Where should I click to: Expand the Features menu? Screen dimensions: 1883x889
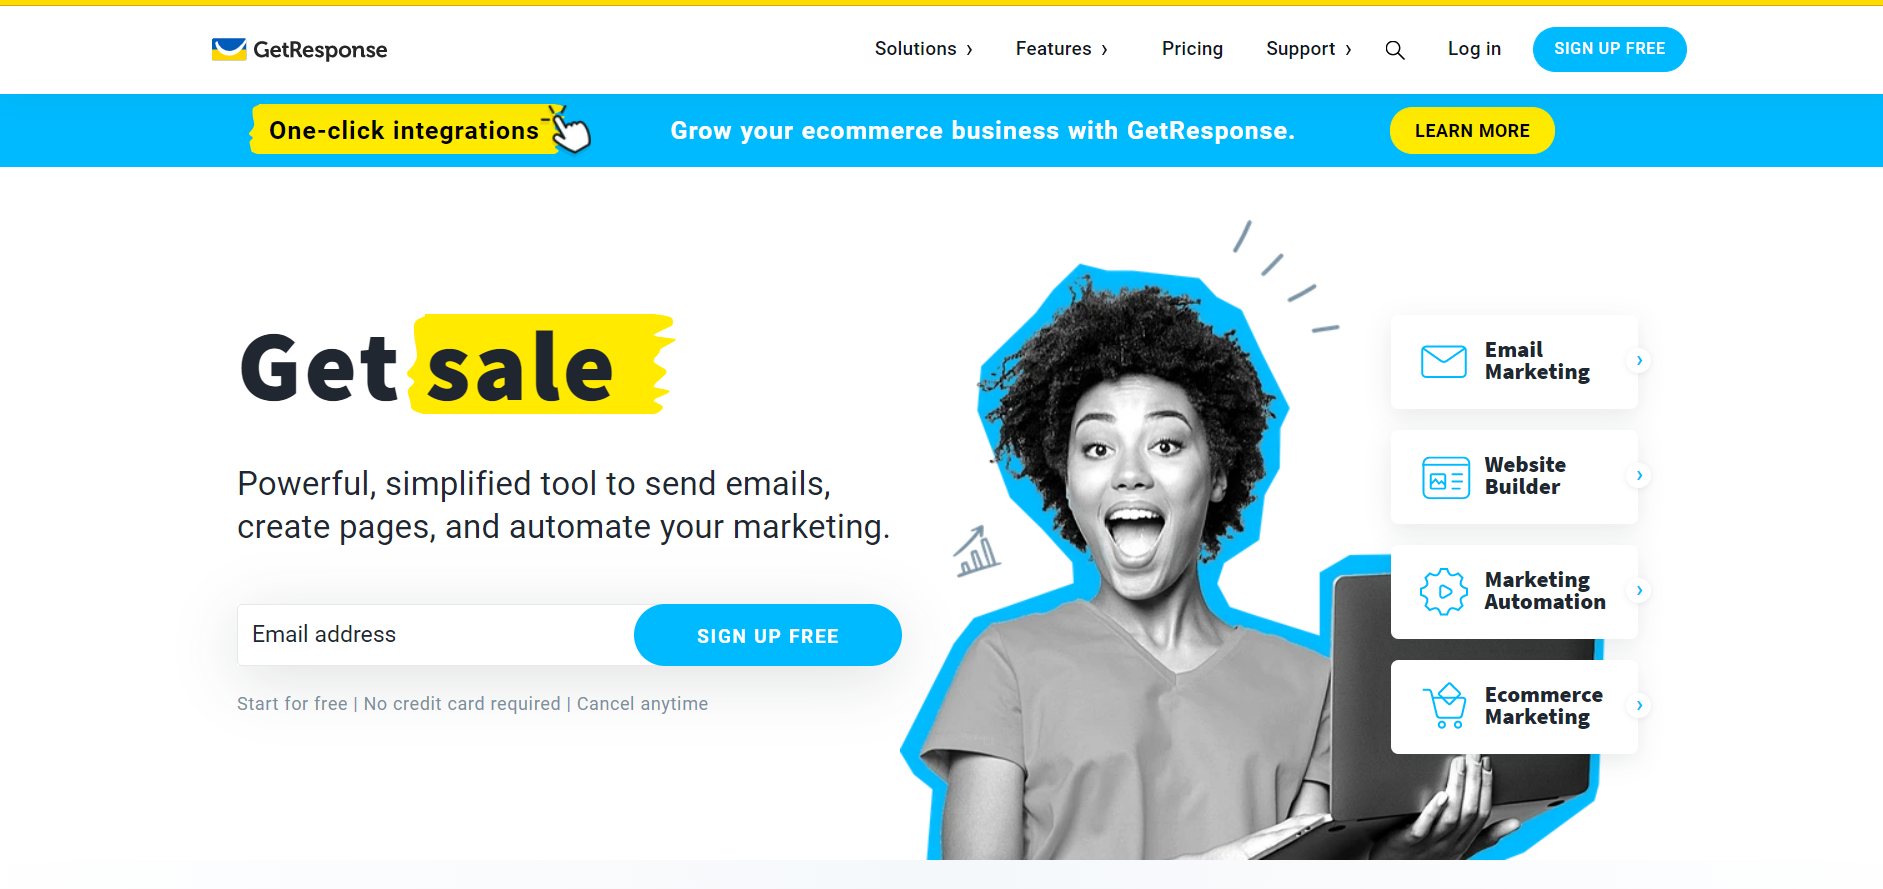(x=1061, y=49)
